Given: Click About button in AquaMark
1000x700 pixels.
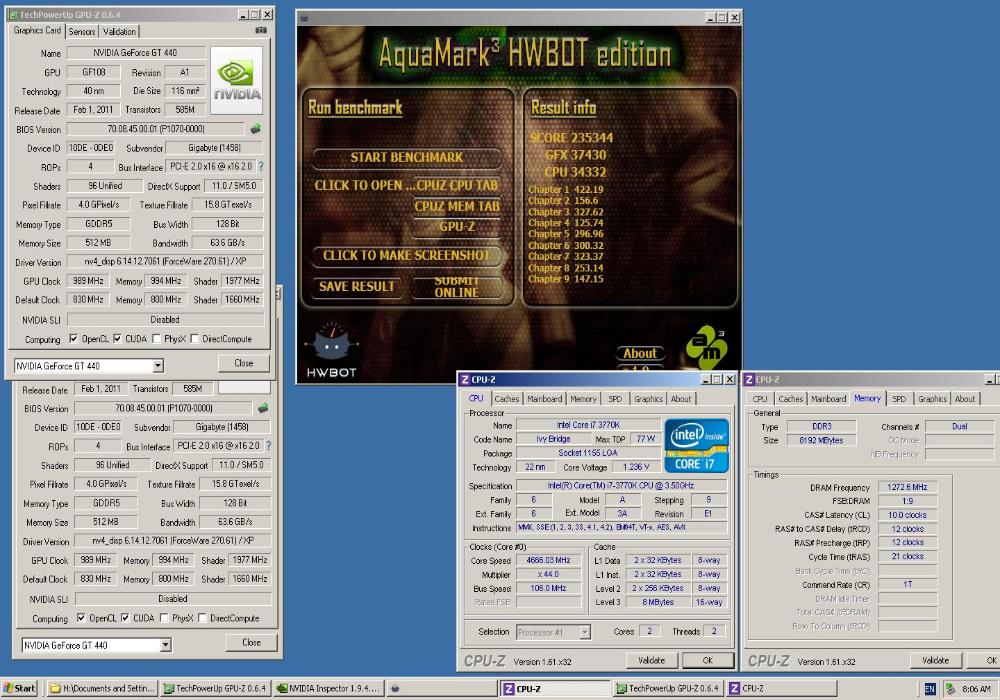Looking at the screenshot, I should point(640,353).
